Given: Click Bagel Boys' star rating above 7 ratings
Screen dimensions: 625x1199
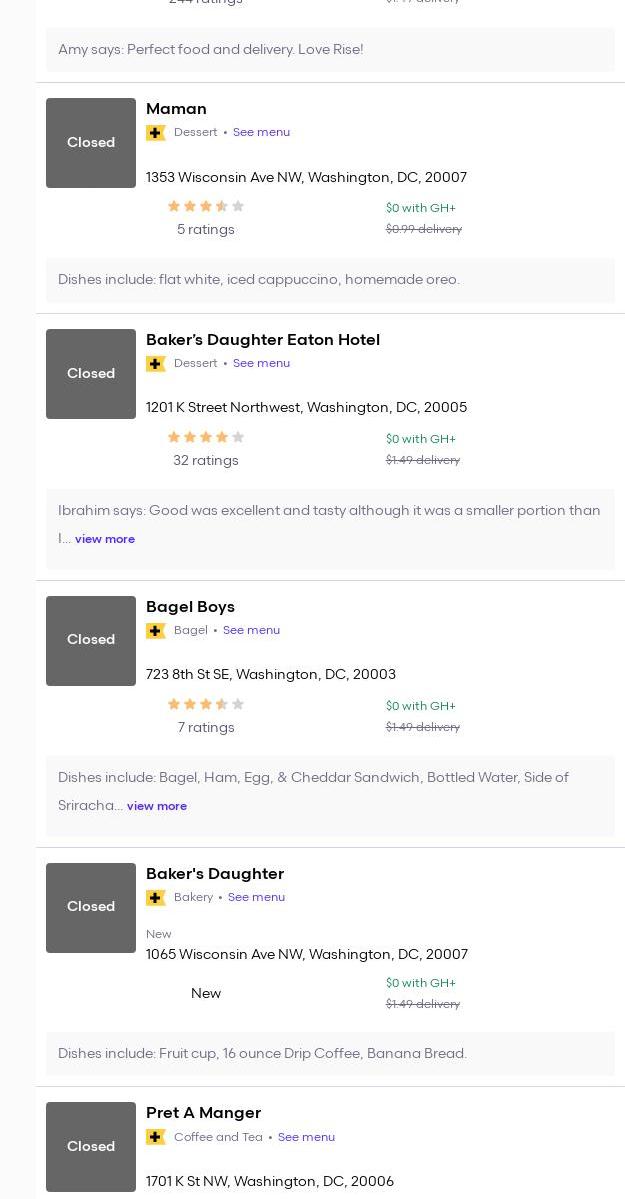Looking at the screenshot, I should (x=205, y=704).
